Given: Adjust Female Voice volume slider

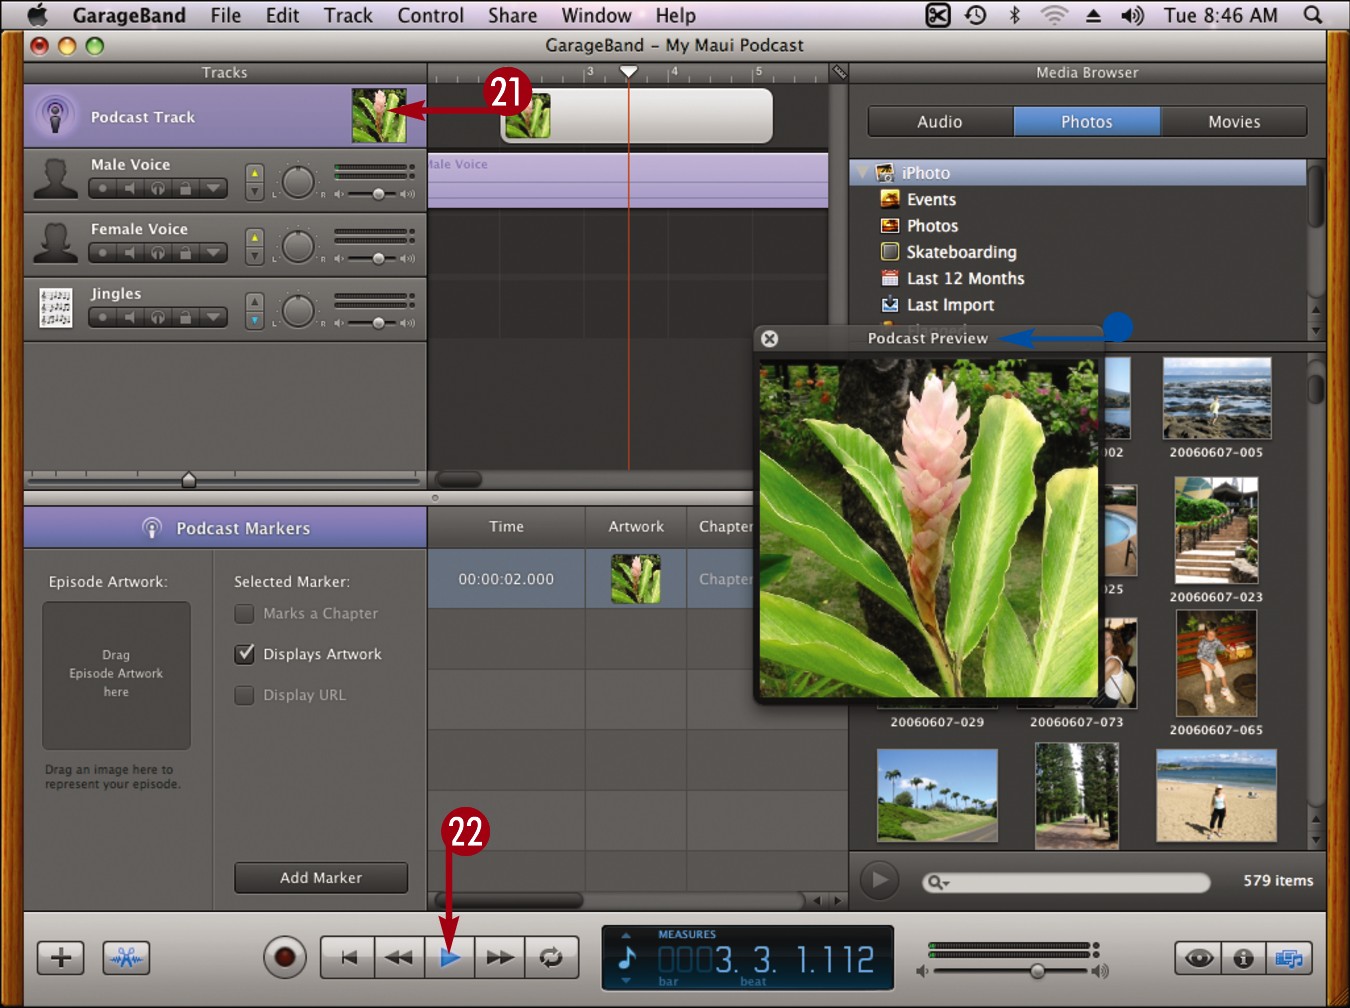Looking at the screenshot, I should [378, 258].
